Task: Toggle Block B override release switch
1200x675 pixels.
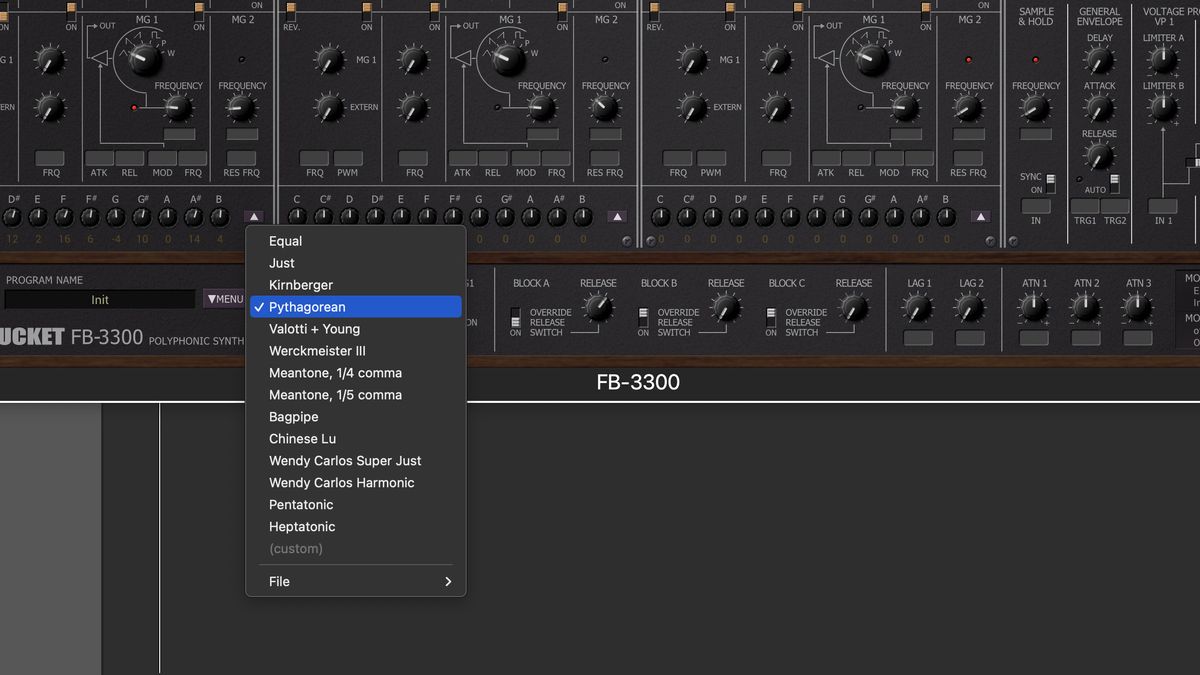Action: [x=644, y=318]
